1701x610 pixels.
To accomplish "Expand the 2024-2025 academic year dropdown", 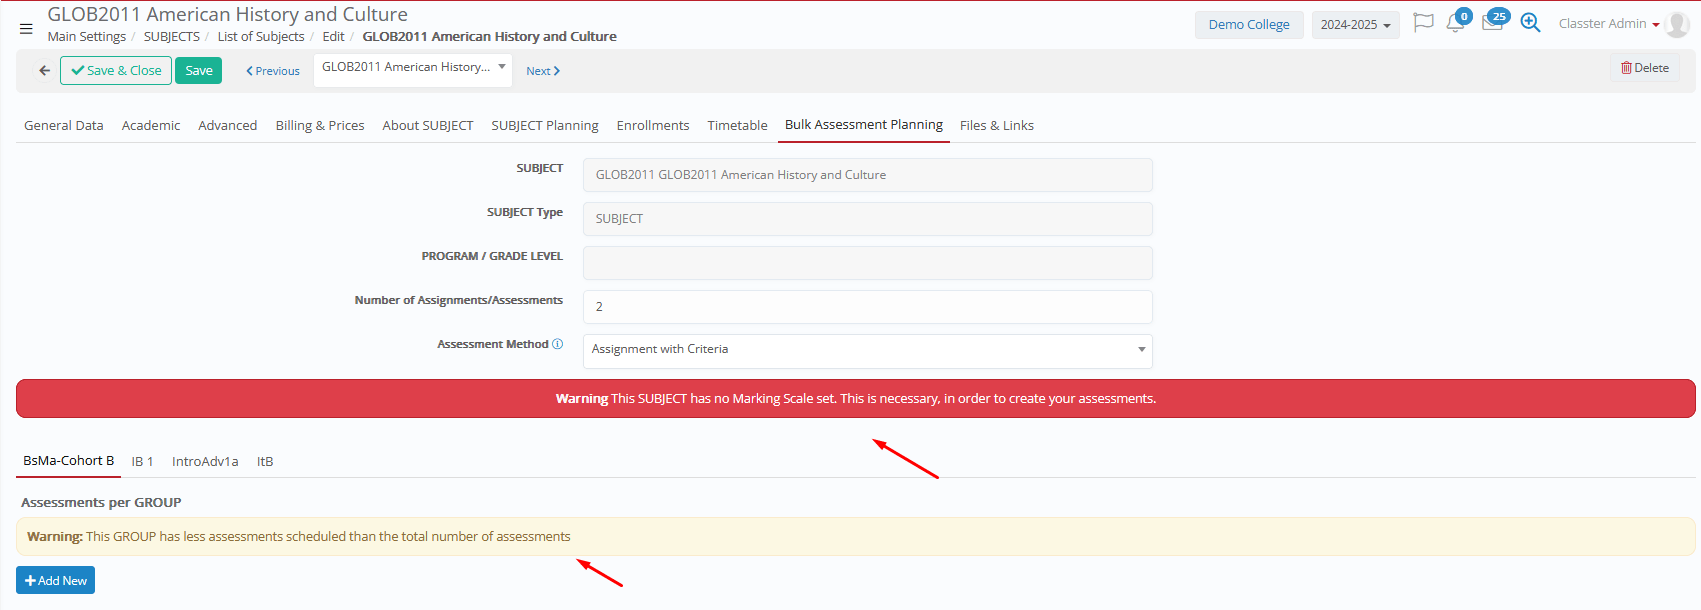I will [1355, 25].
